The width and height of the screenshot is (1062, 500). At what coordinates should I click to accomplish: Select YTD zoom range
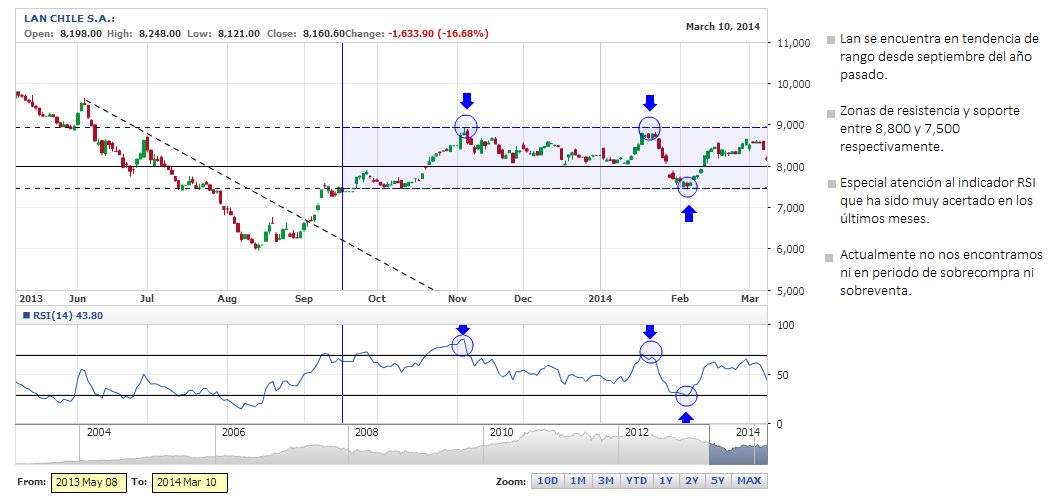tap(635, 481)
